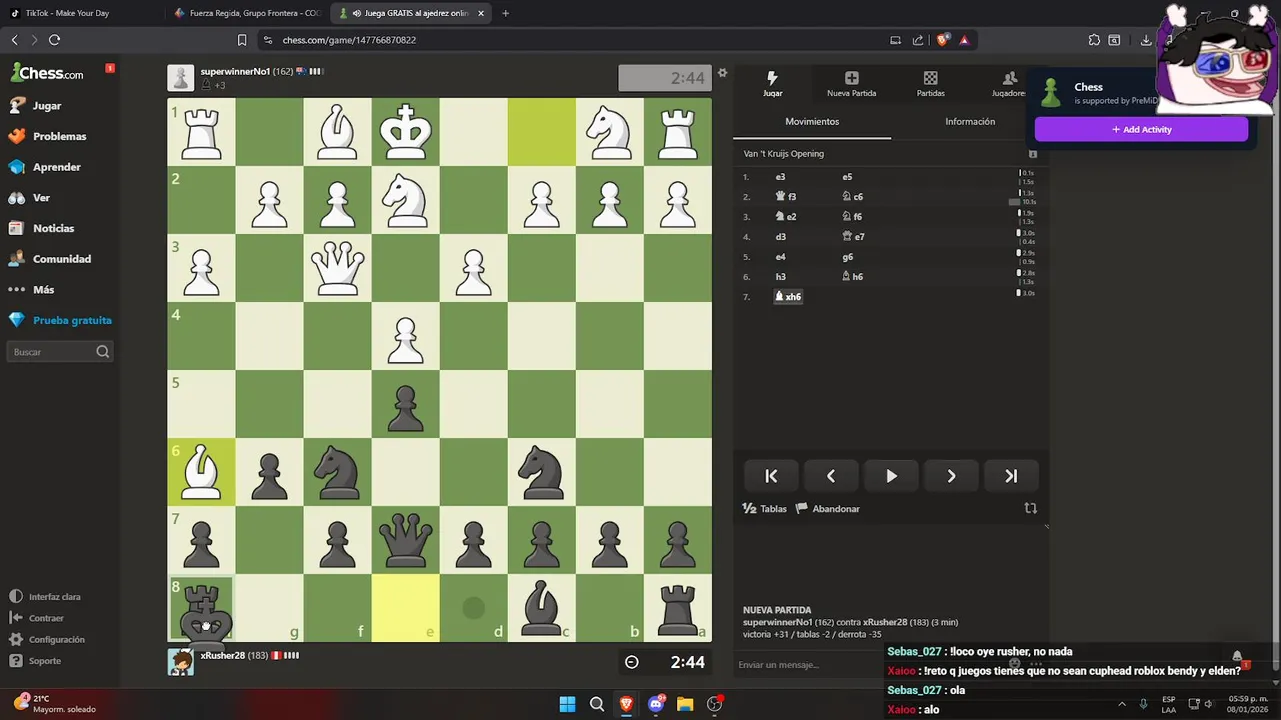Go forward one move

tap(951, 476)
